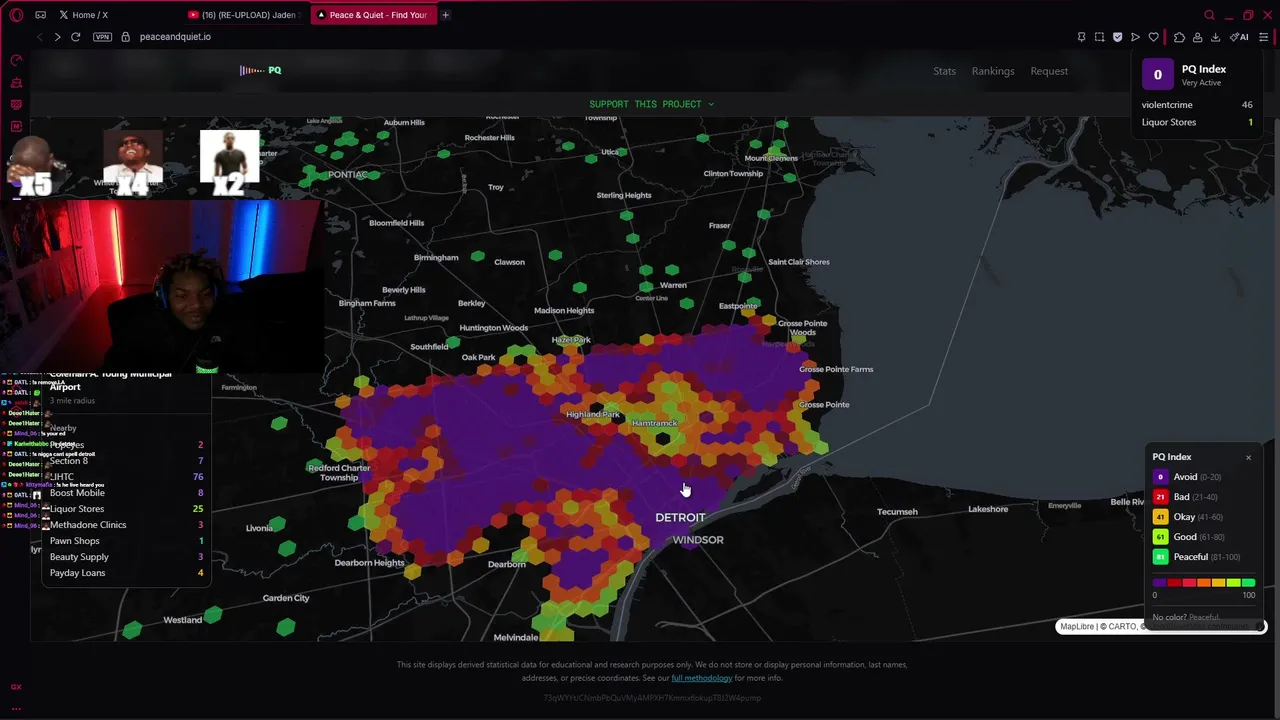The height and width of the screenshot is (720, 1280).
Task: Click the Peaceful bright green legend swatch
Action: pos(1160,557)
